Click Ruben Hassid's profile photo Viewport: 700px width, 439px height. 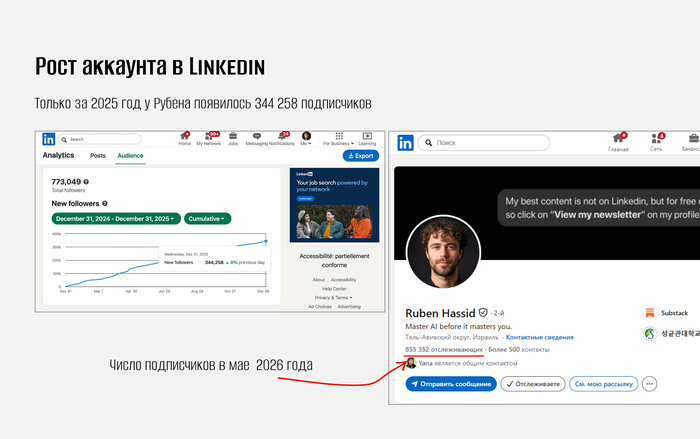pyautogui.click(x=443, y=252)
